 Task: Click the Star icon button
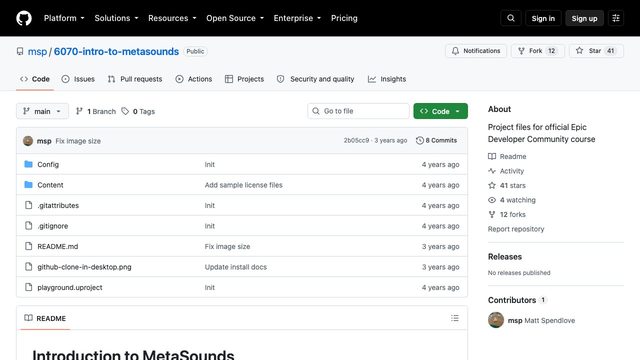point(579,51)
